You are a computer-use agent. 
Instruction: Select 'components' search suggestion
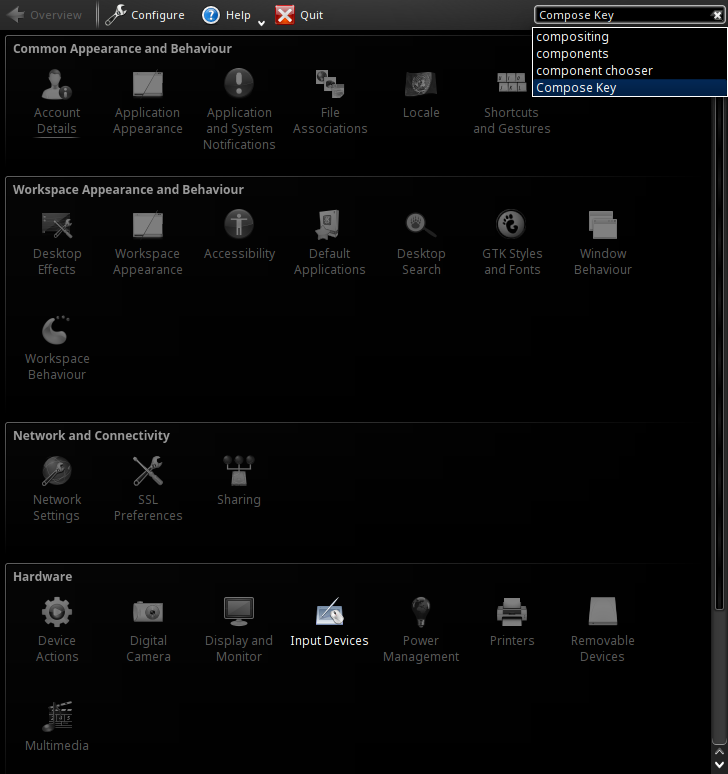[x=629, y=53]
